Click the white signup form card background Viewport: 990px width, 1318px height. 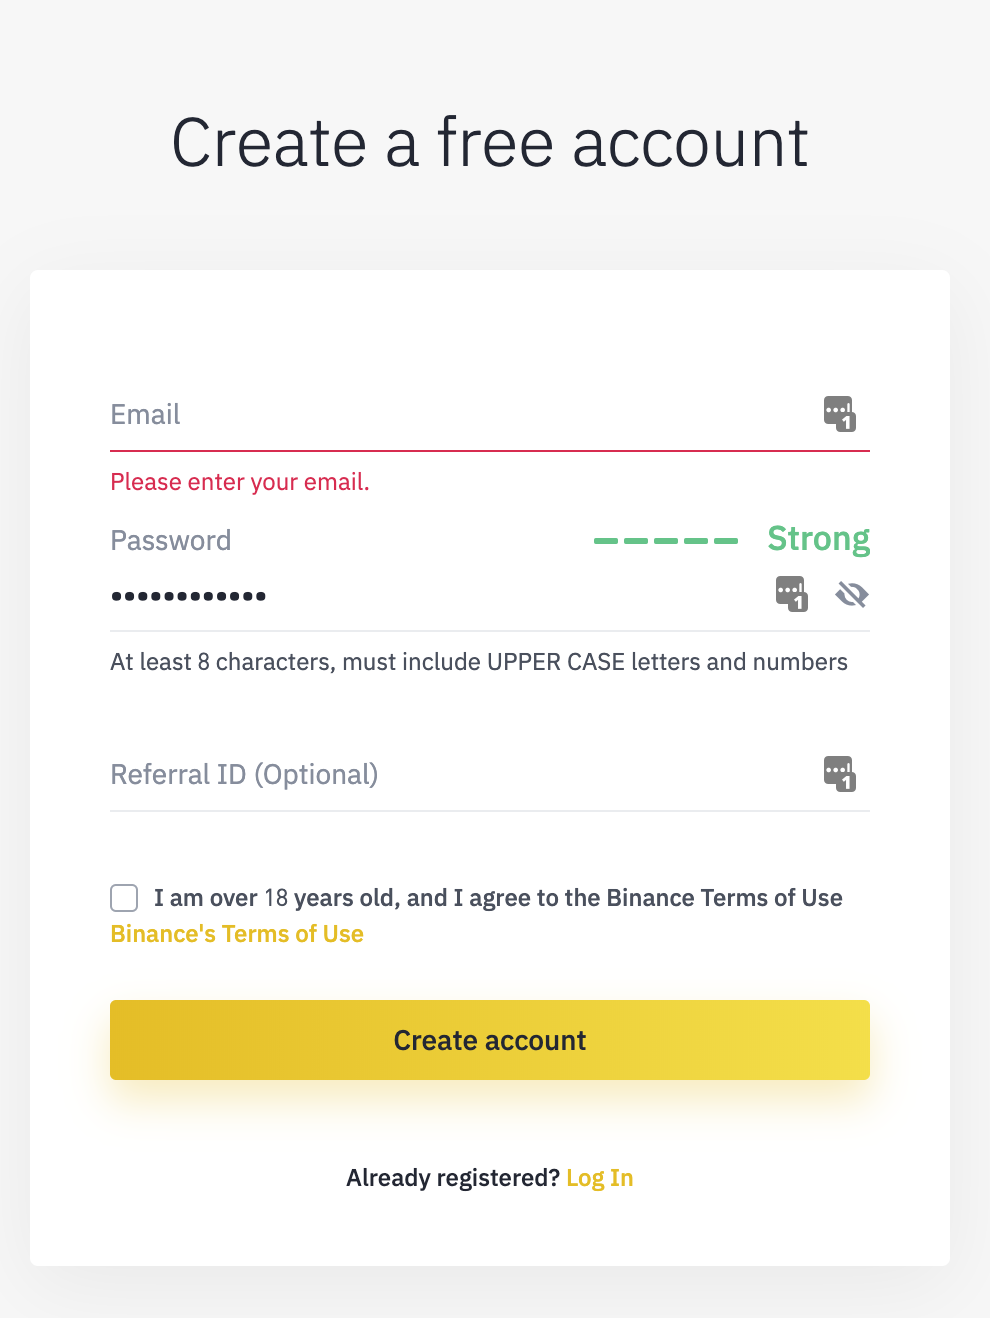click(490, 320)
